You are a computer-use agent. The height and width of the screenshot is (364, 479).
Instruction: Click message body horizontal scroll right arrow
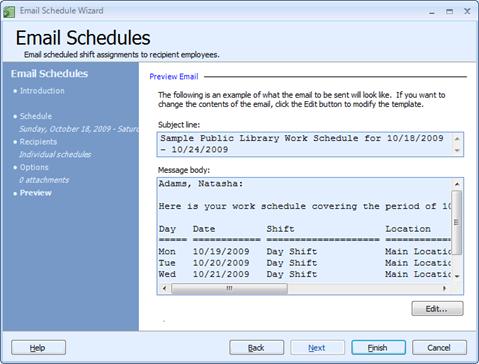(444, 288)
